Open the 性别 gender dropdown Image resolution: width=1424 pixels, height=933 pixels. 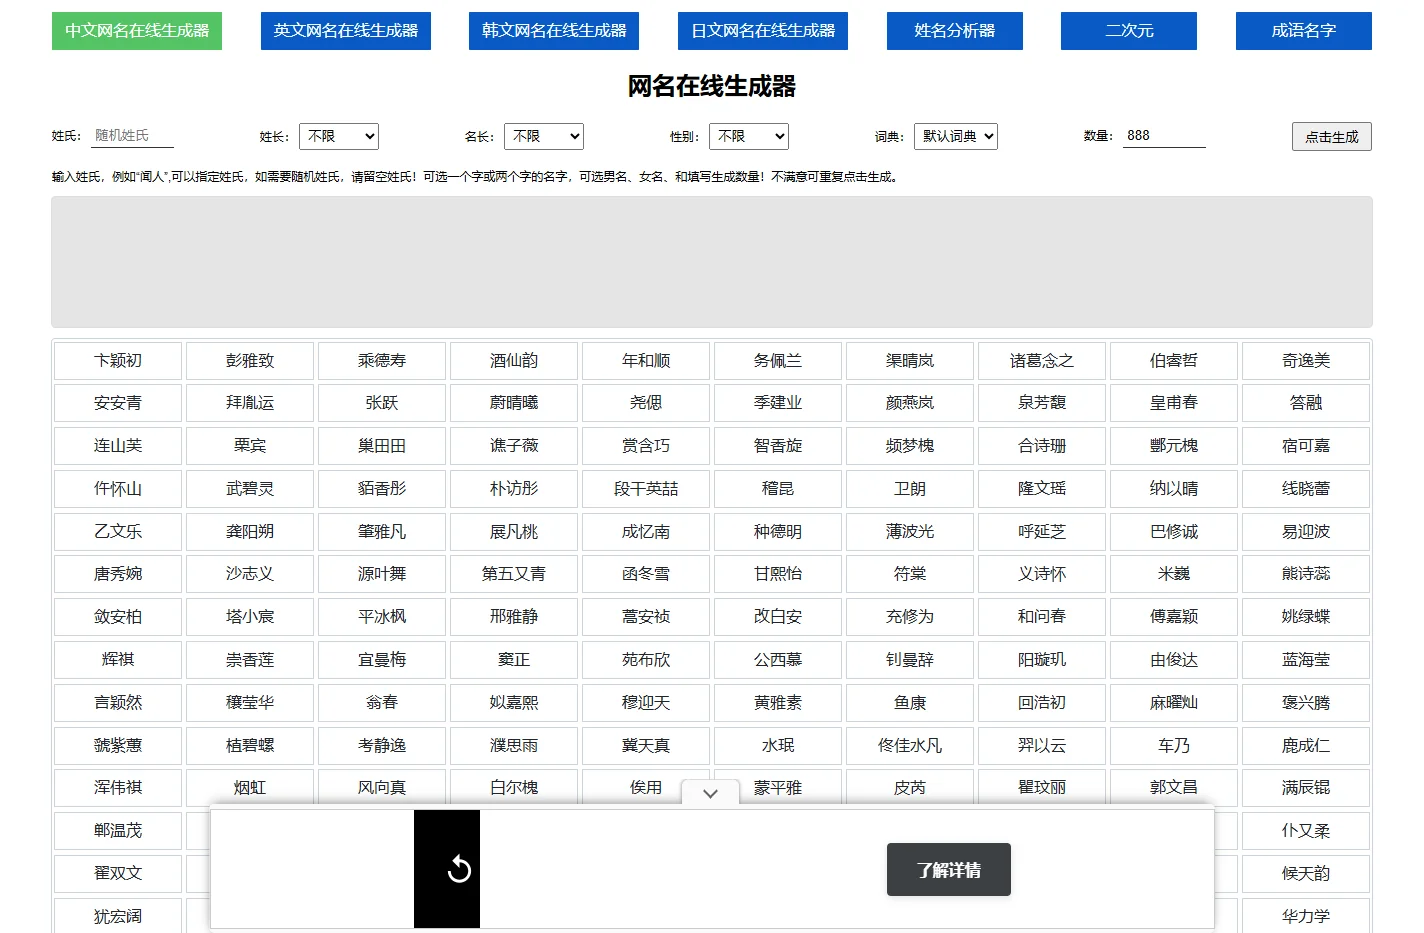coord(749,136)
